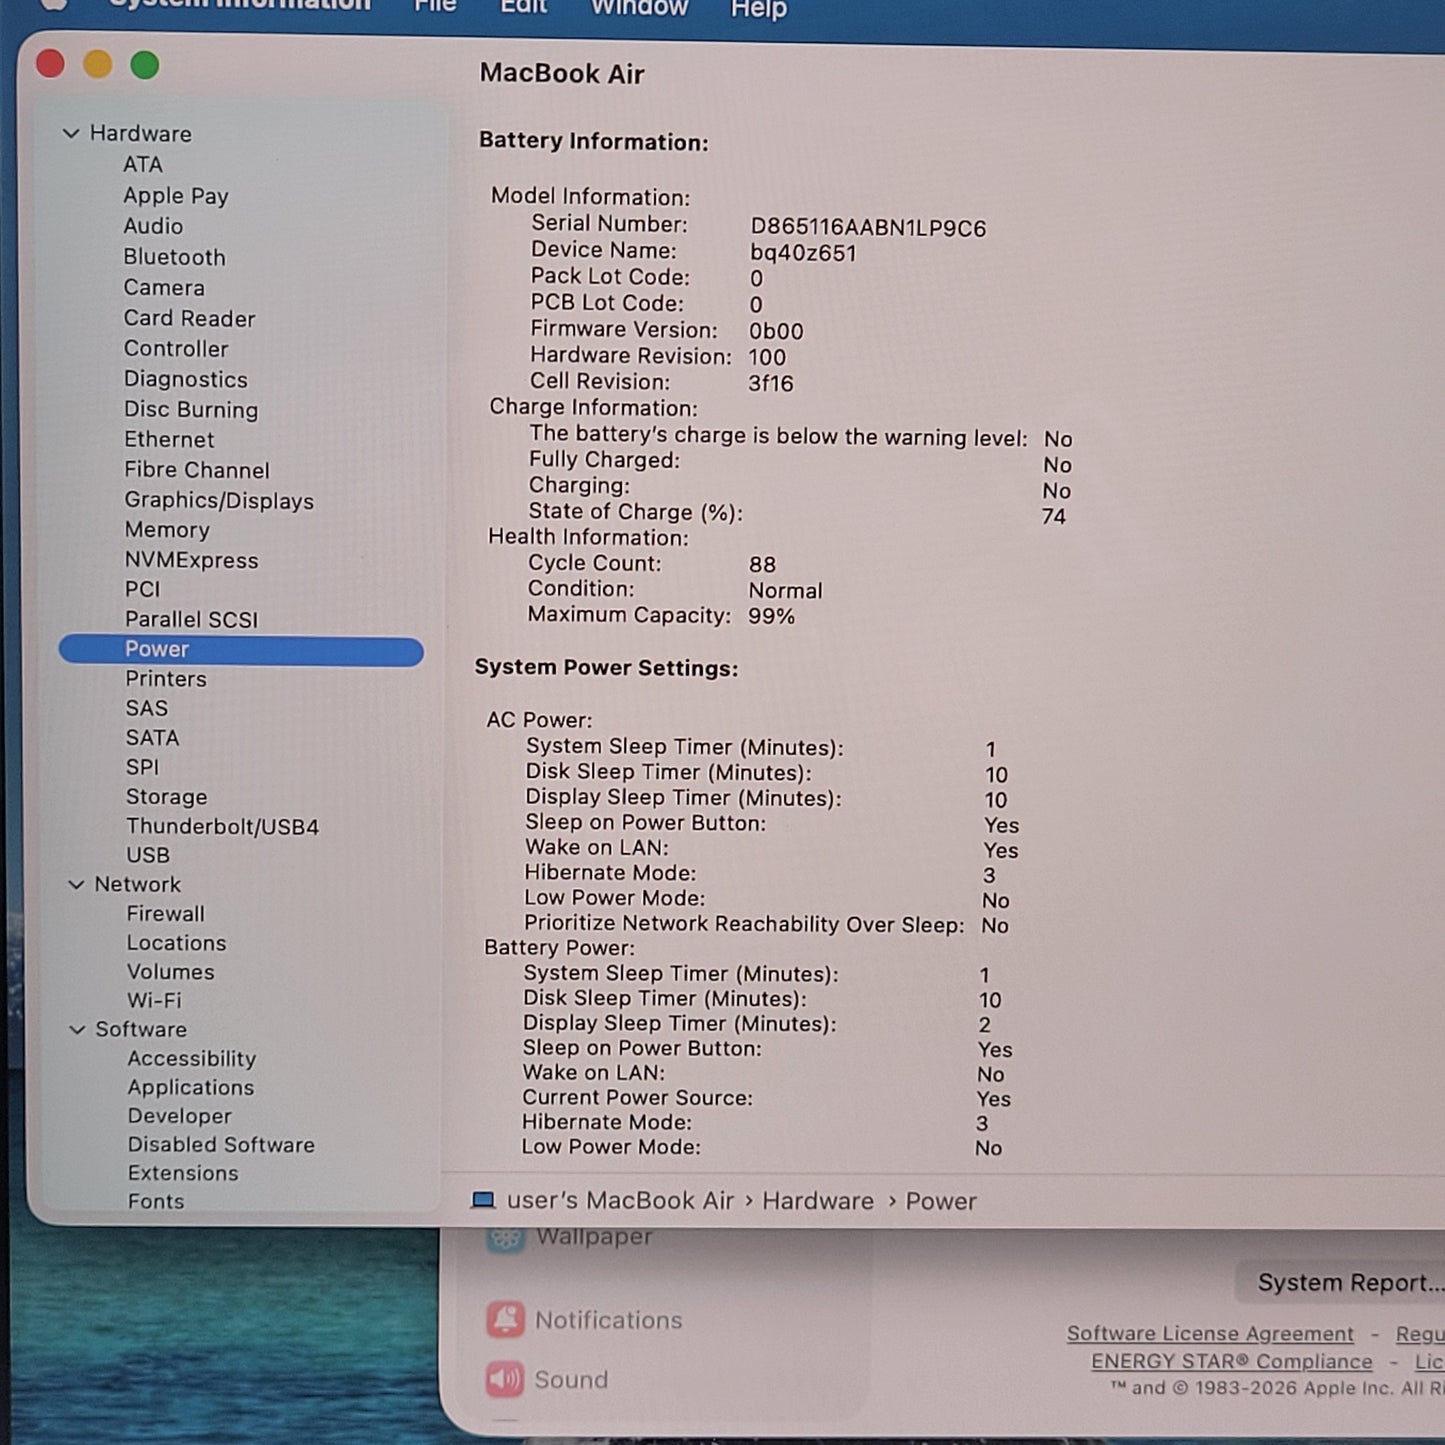This screenshot has height=1445, width=1445.
Task: Open the Window menu
Action: pyautogui.click(x=639, y=8)
